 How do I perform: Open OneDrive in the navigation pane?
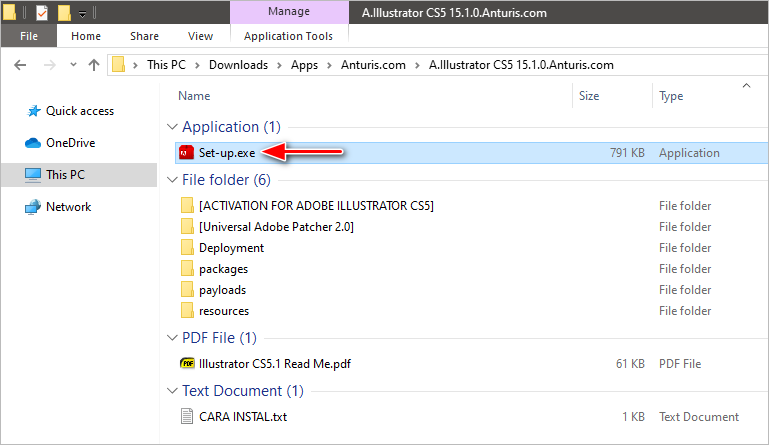coord(70,143)
